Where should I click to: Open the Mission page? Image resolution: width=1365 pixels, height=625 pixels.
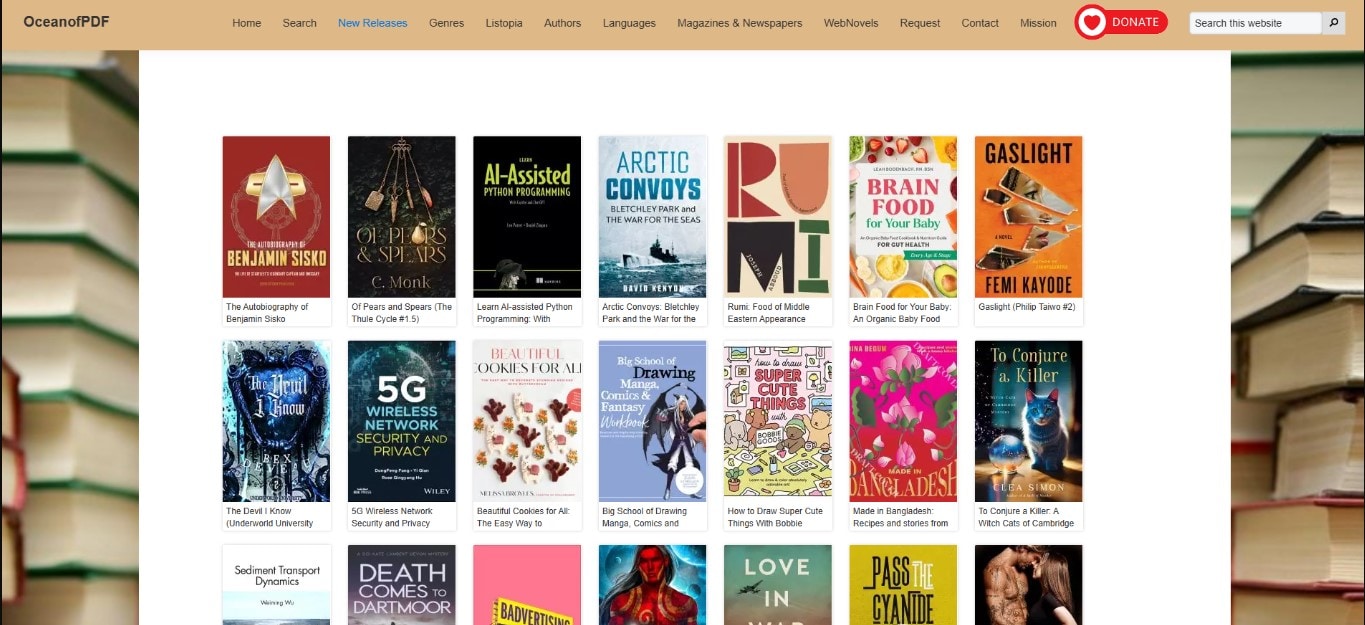pyautogui.click(x=1038, y=23)
